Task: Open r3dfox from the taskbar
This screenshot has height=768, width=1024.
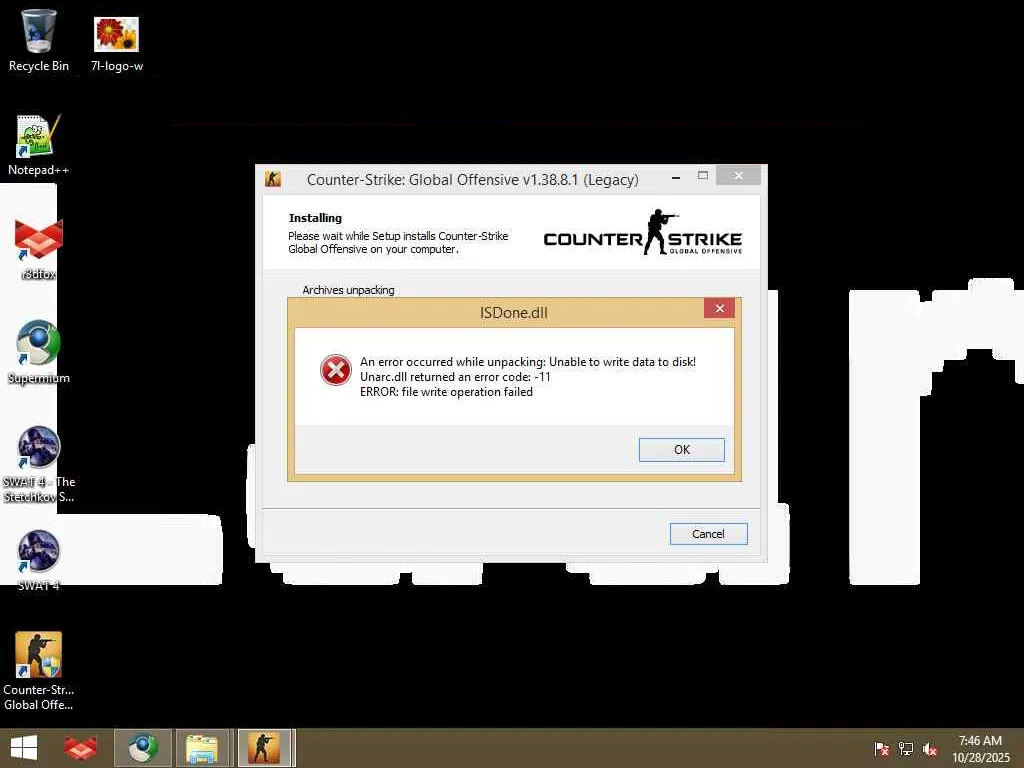Action: click(81, 748)
